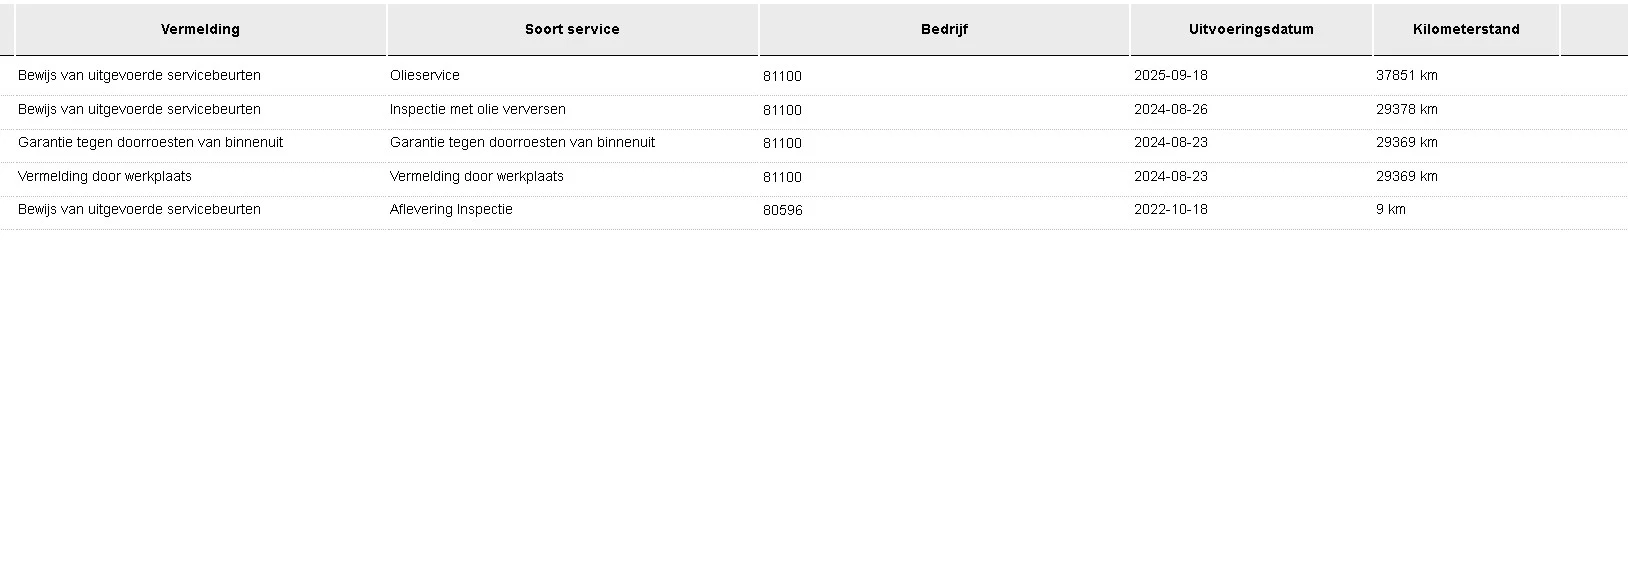Select the Vermelding cell of the Olieservice row

tap(139, 76)
